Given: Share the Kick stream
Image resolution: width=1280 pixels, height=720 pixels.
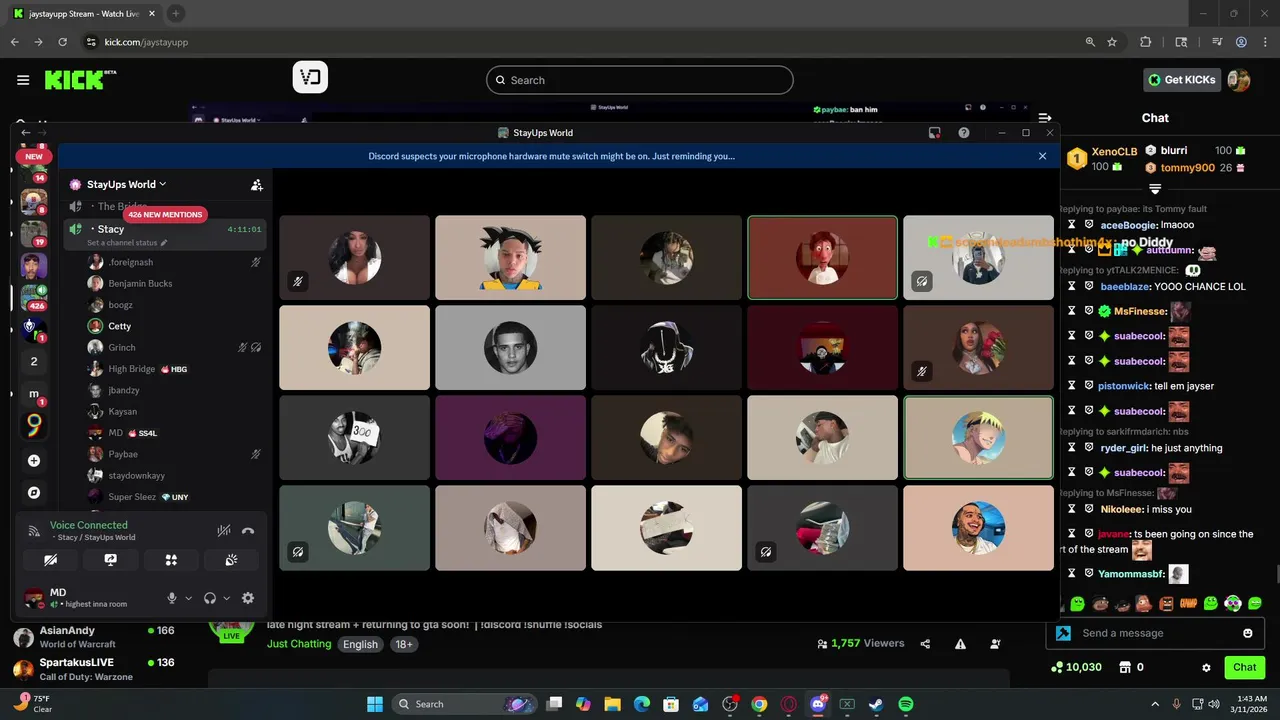Looking at the screenshot, I should (x=925, y=644).
